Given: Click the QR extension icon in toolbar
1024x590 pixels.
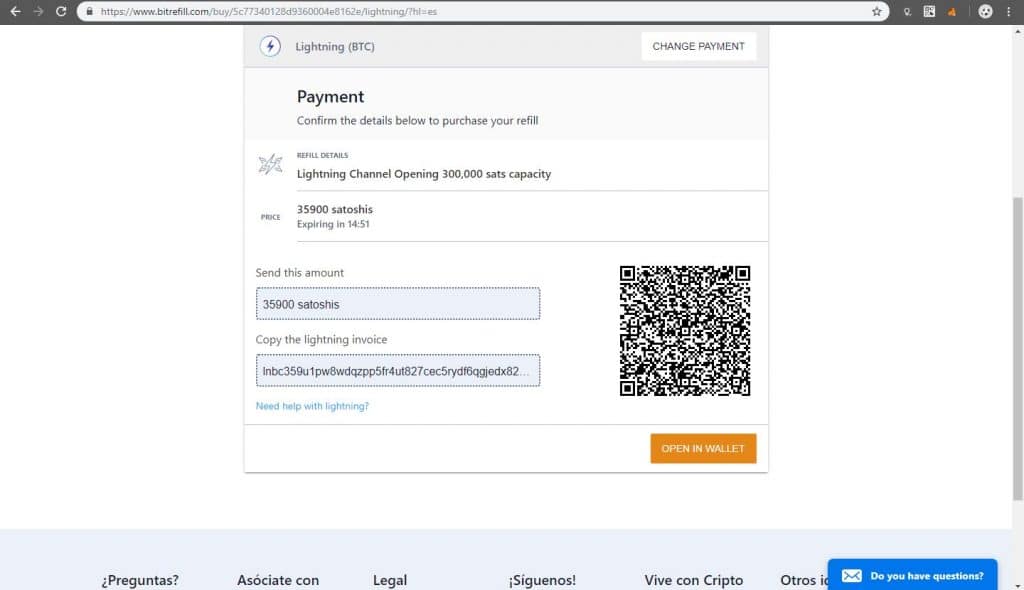Looking at the screenshot, I should (x=929, y=11).
